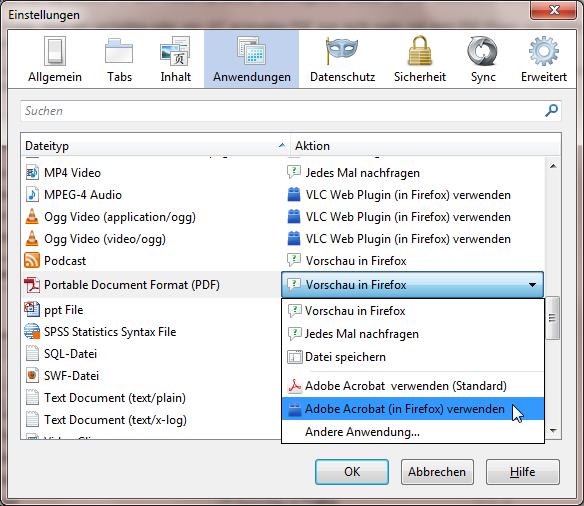The width and height of the screenshot is (584, 506).
Task: Confirm settings with the OK button
Action: click(x=352, y=472)
